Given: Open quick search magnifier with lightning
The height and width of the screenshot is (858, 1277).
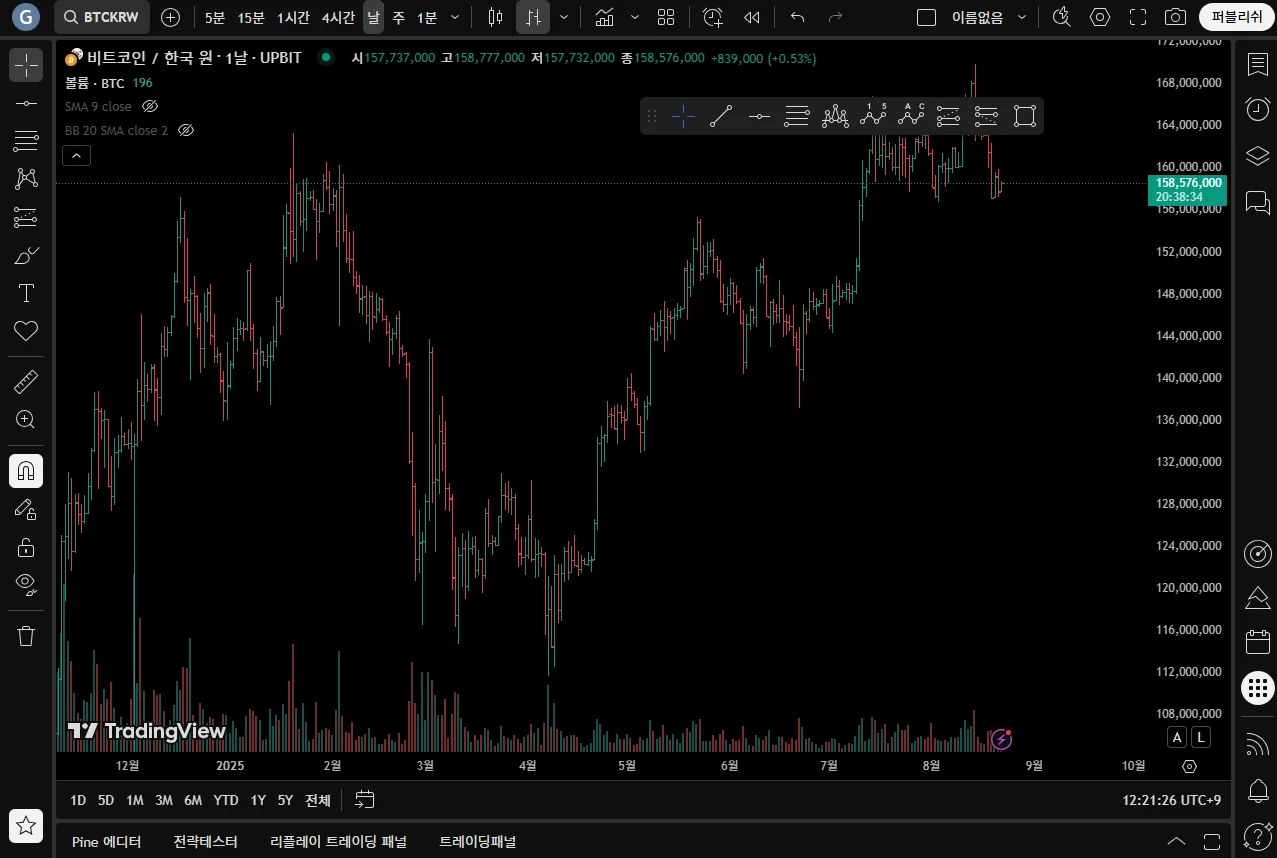Looking at the screenshot, I should click(1062, 17).
